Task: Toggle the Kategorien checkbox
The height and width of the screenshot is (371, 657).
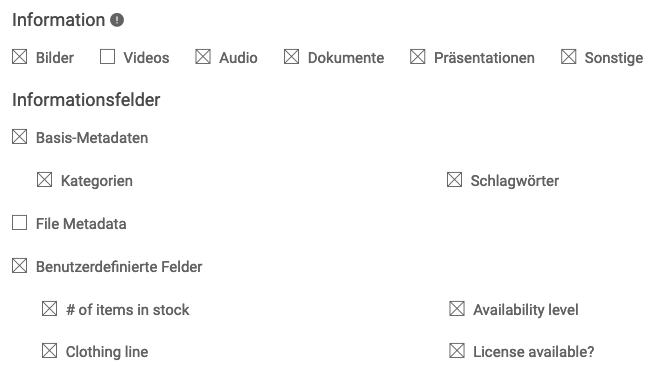Action: click(44, 180)
